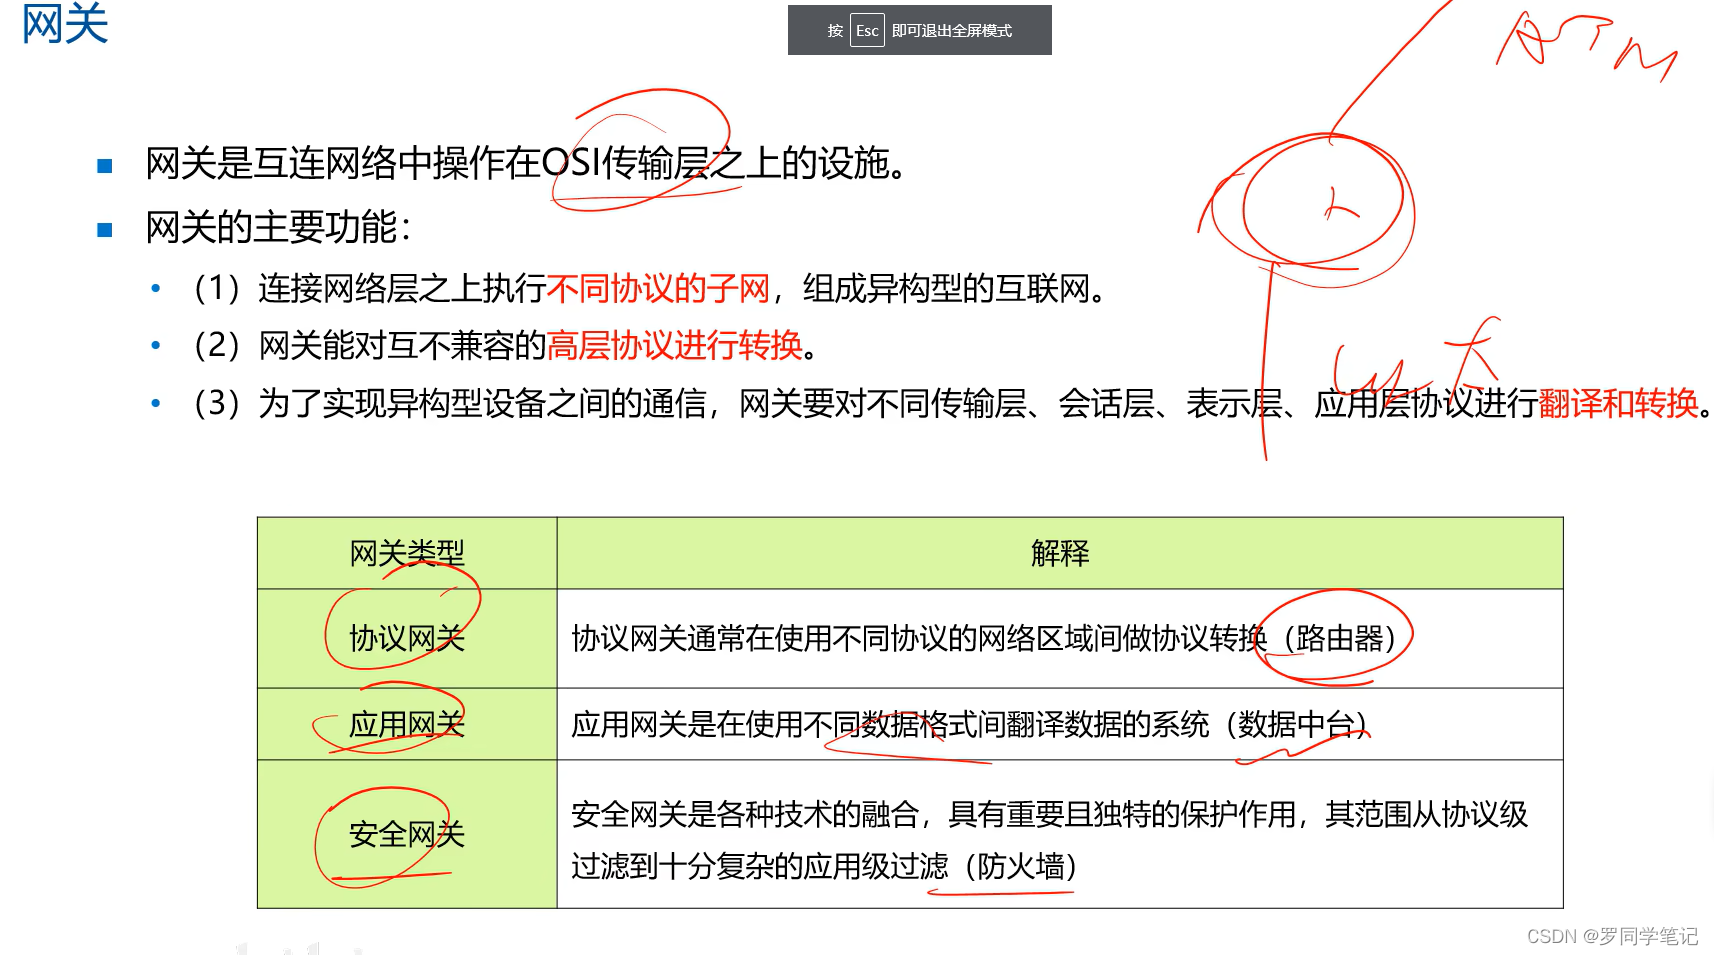
Task: Click the table header 解释
Action: tap(1060, 553)
